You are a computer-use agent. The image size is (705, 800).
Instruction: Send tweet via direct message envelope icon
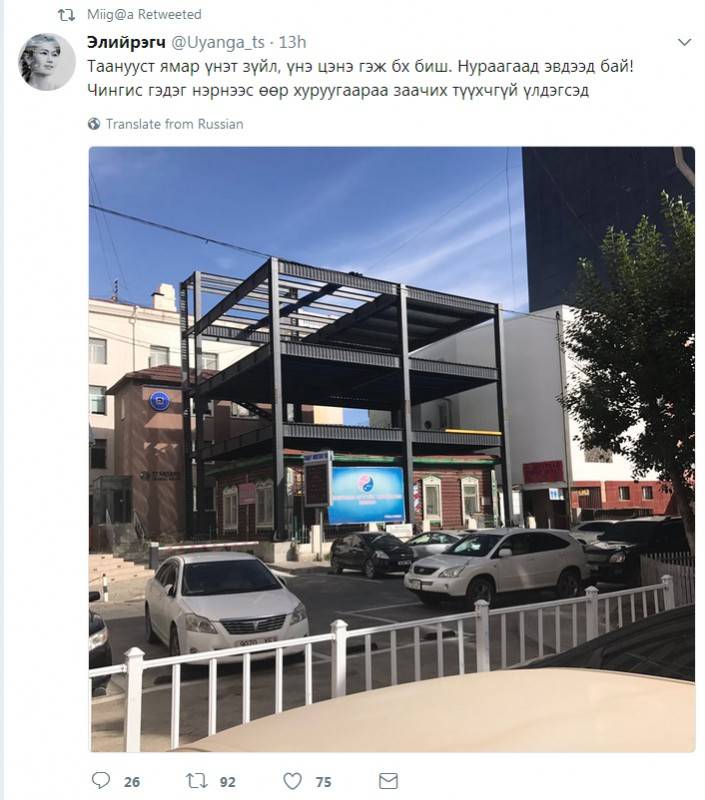coord(388,781)
